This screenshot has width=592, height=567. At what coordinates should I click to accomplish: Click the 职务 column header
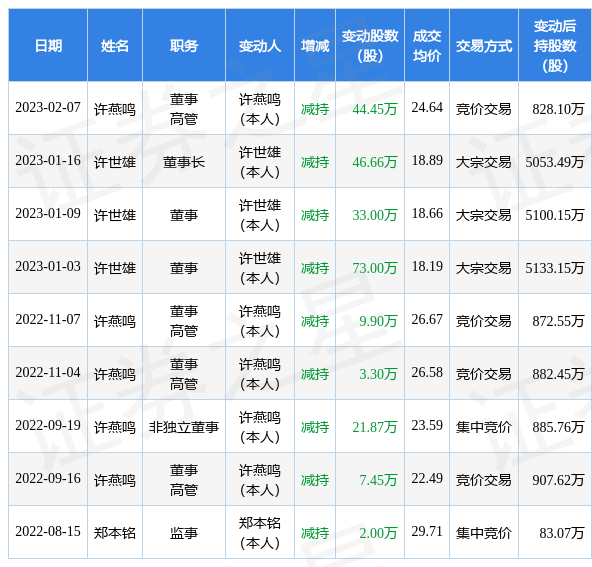coord(184,46)
